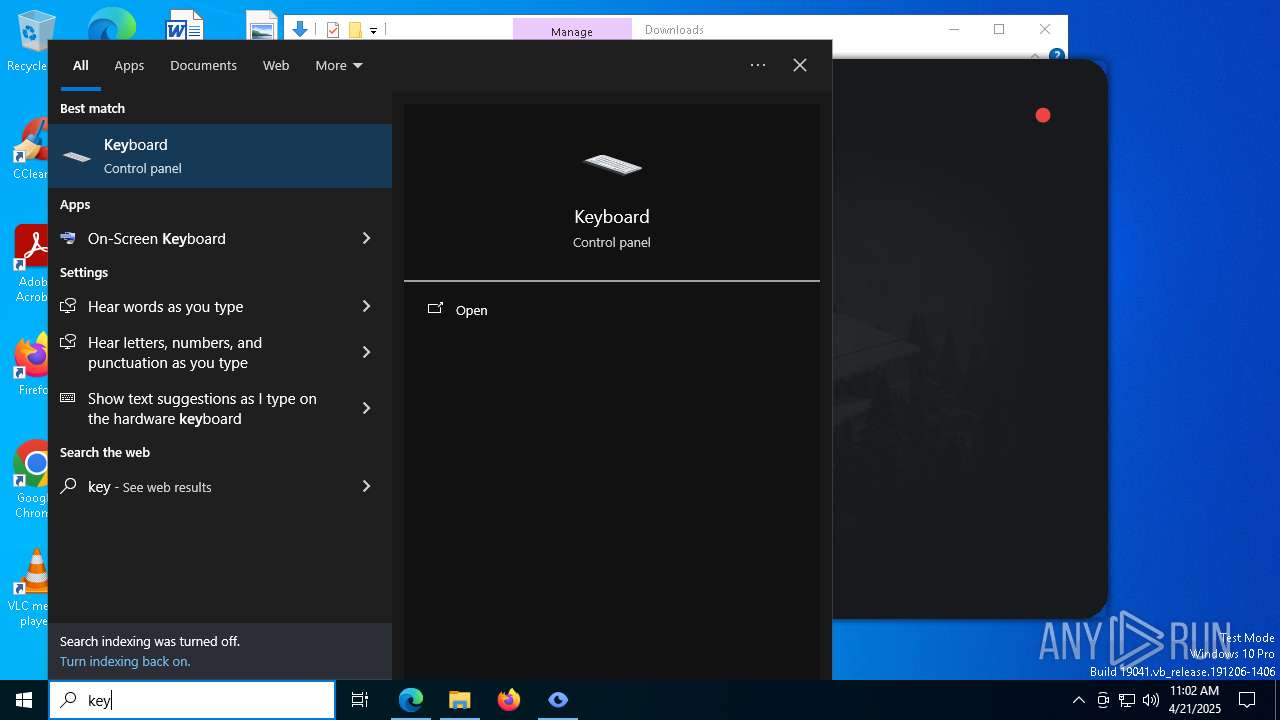Open Show text suggestions on hardware keyboard

tap(200, 408)
